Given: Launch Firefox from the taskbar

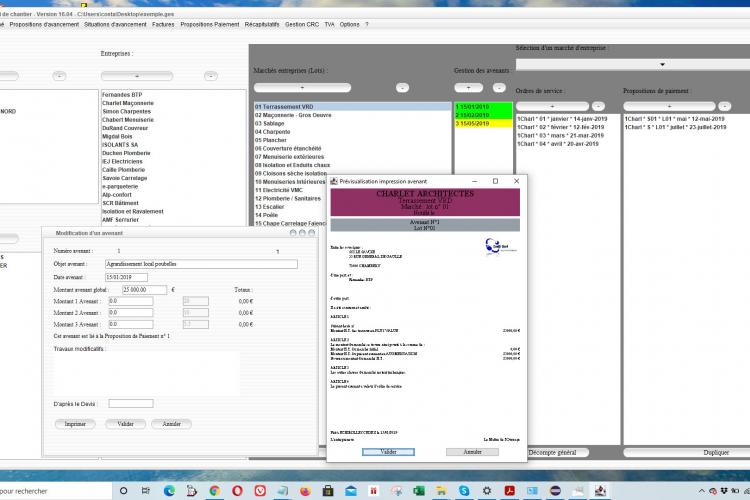Looking at the screenshot, I should pyautogui.click(x=305, y=490).
